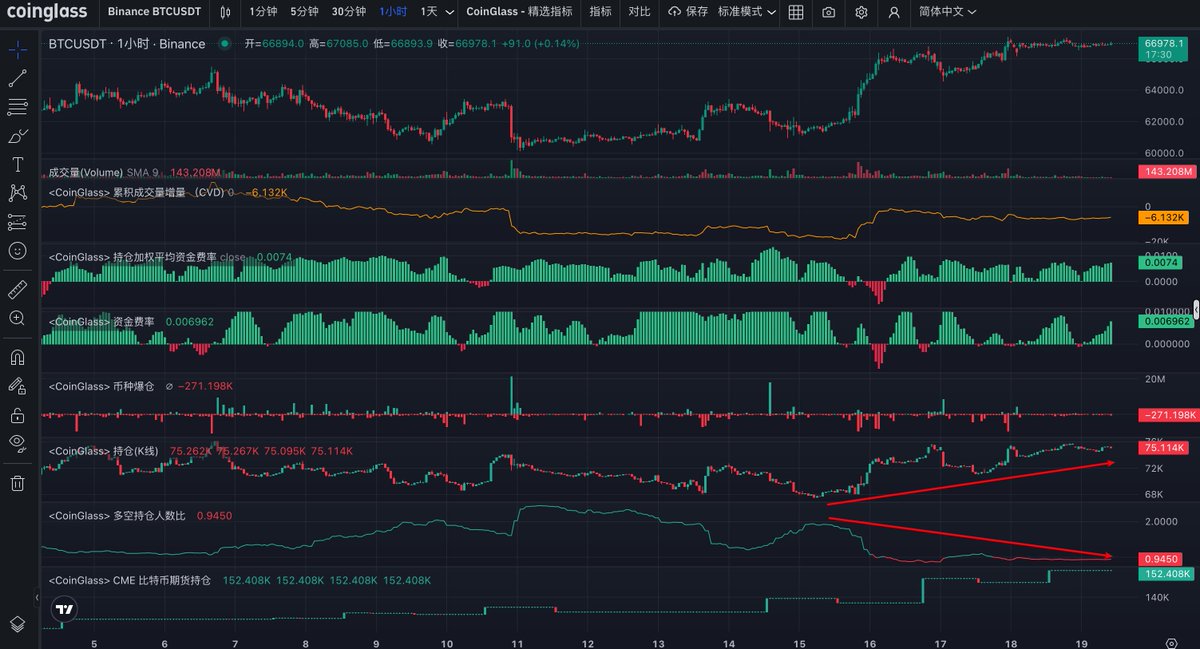Screen dimensions: 1200x649
Task: Click the BTCUSDT · 1小时 · Binance title
Action: 127,44
